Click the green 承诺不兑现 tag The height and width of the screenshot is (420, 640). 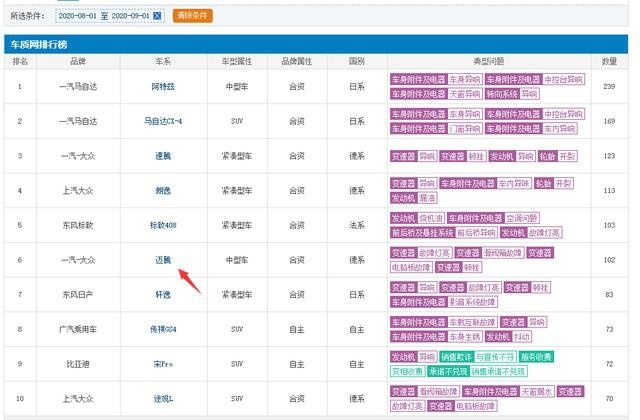point(448,372)
